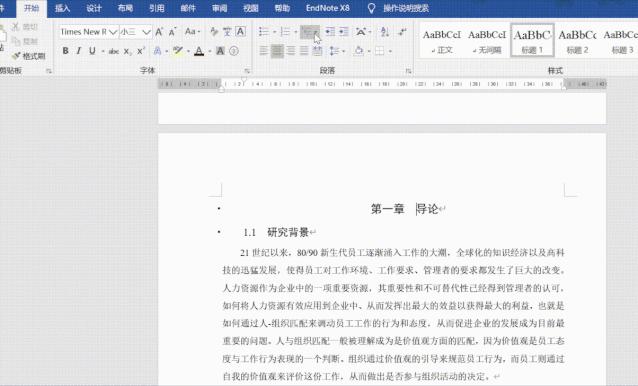Click the Line Spacing icon
This screenshot has height=386, width=638.
pyautogui.click(x=334, y=51)
